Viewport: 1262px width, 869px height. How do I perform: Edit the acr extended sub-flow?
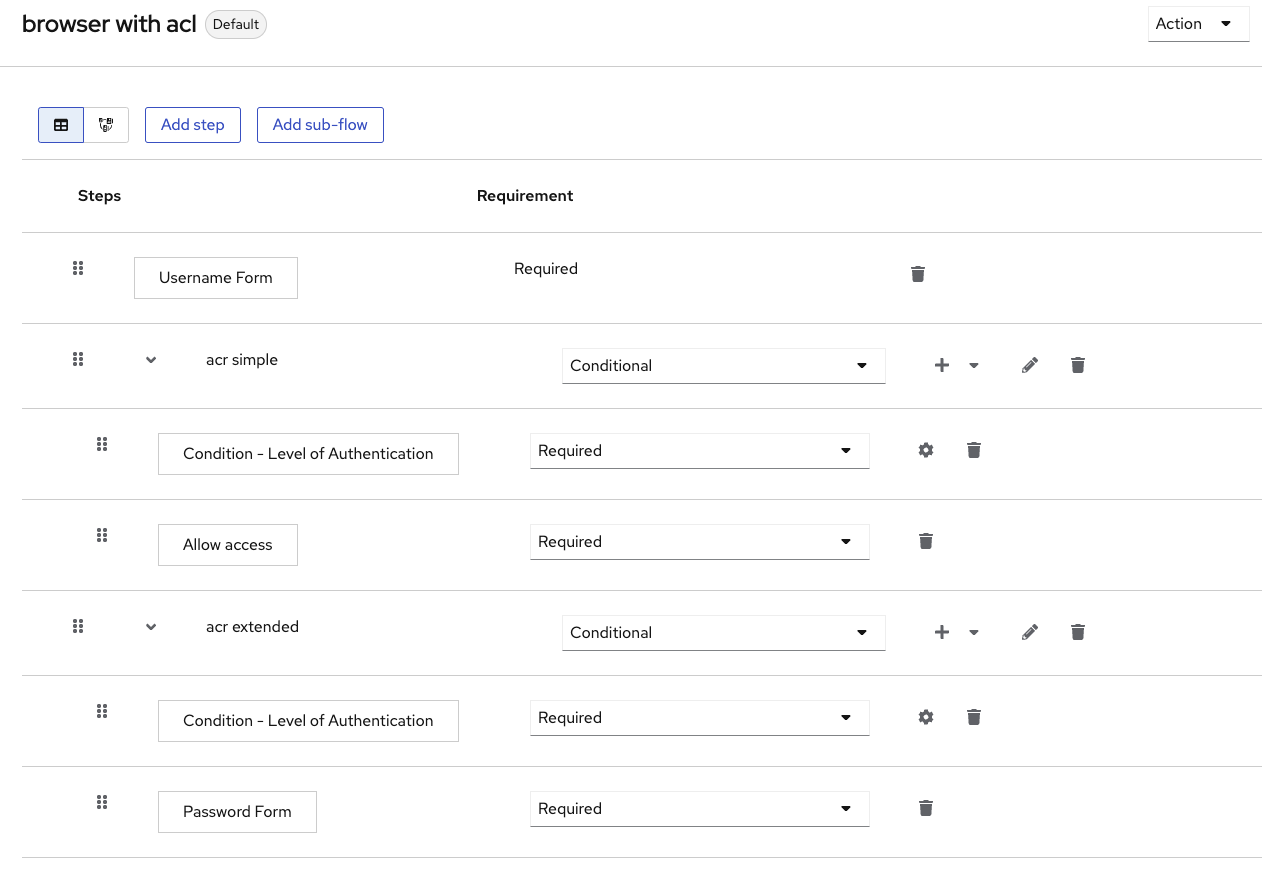click(x=1030, y=632)
